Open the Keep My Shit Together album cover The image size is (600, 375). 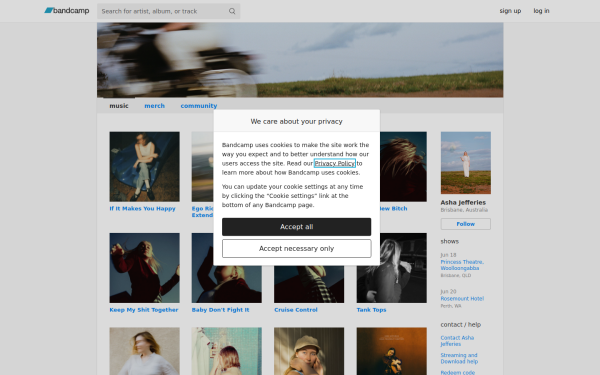coord(144,268)
